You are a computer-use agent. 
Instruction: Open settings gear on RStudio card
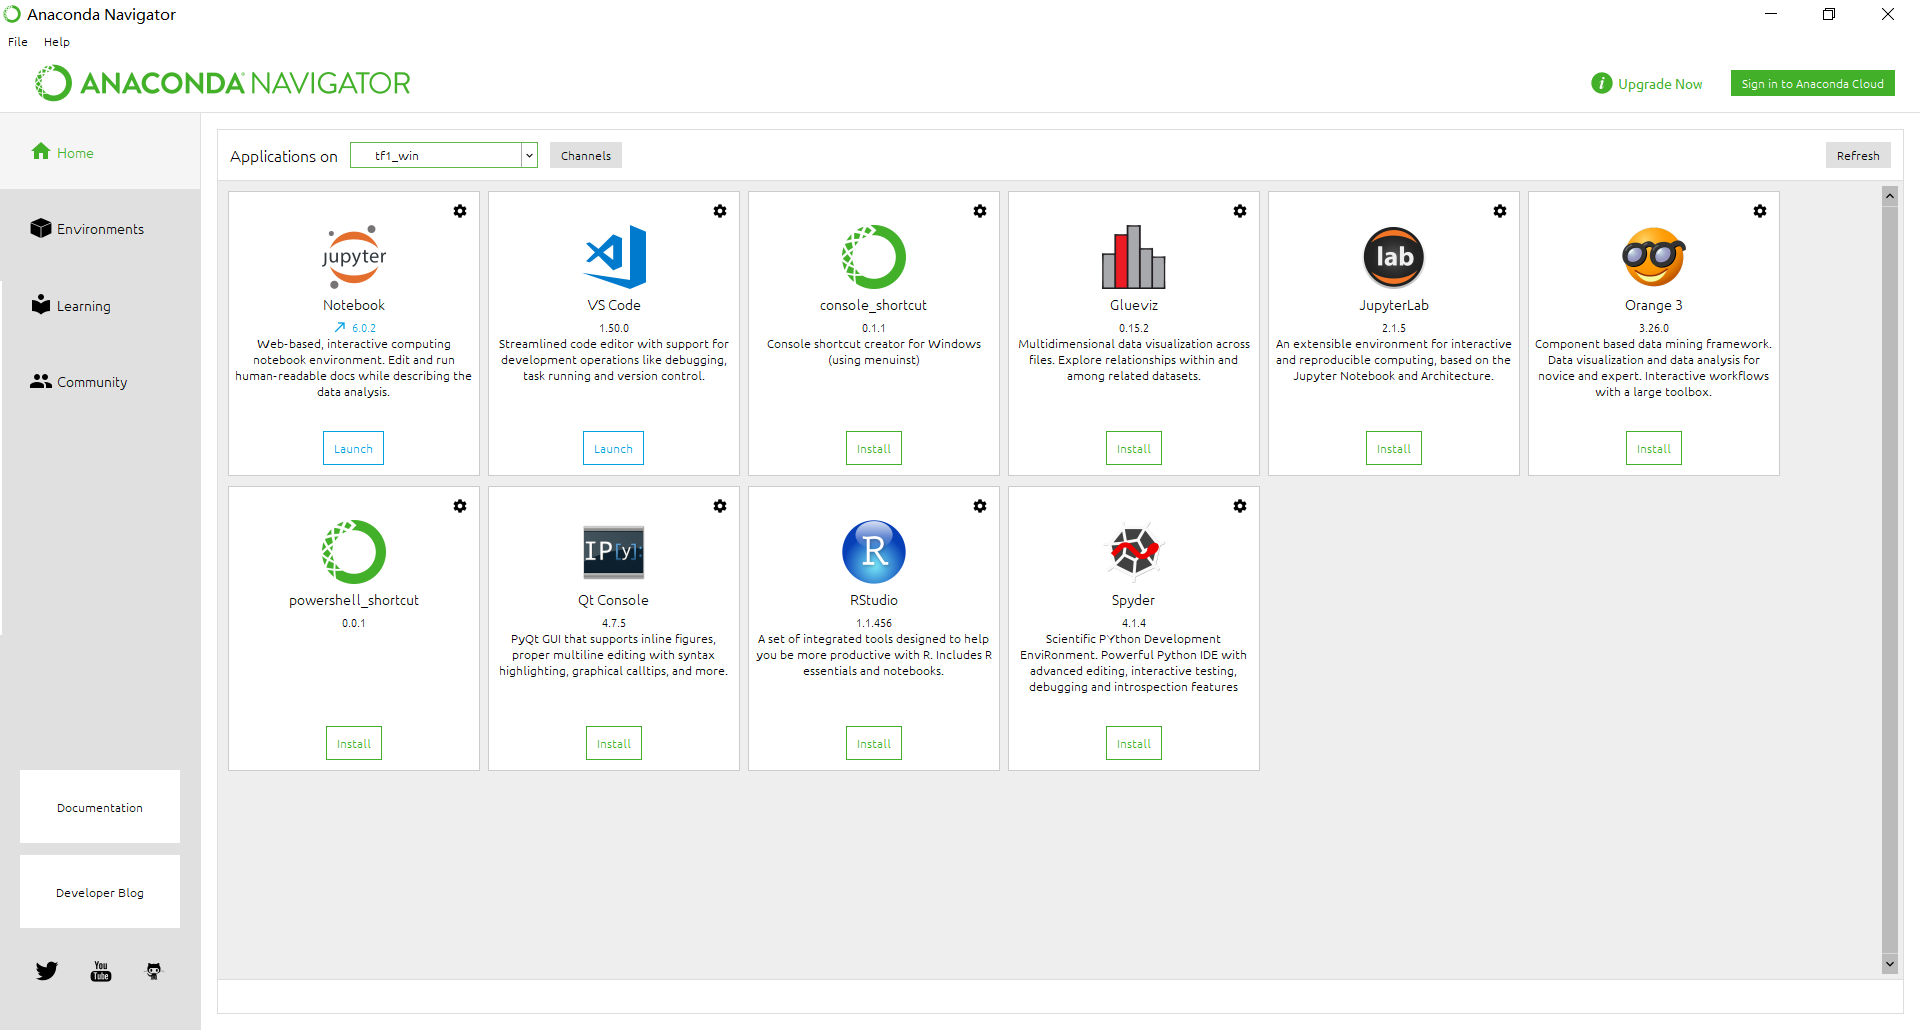point(980,506)
